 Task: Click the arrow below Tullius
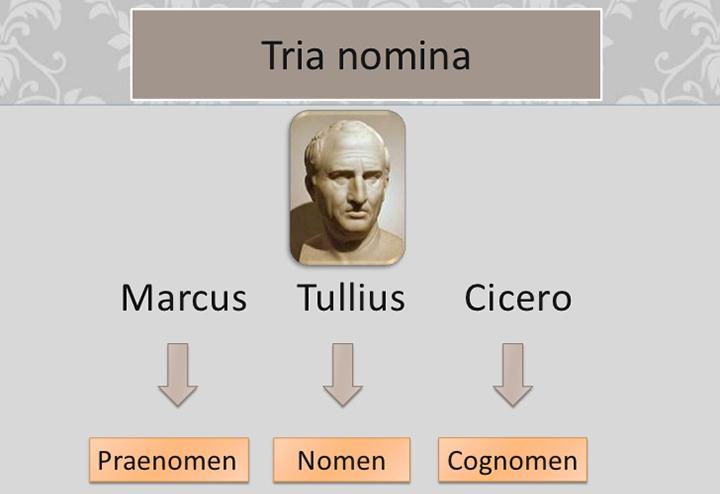pyautogui.click(x=343, y=374)
